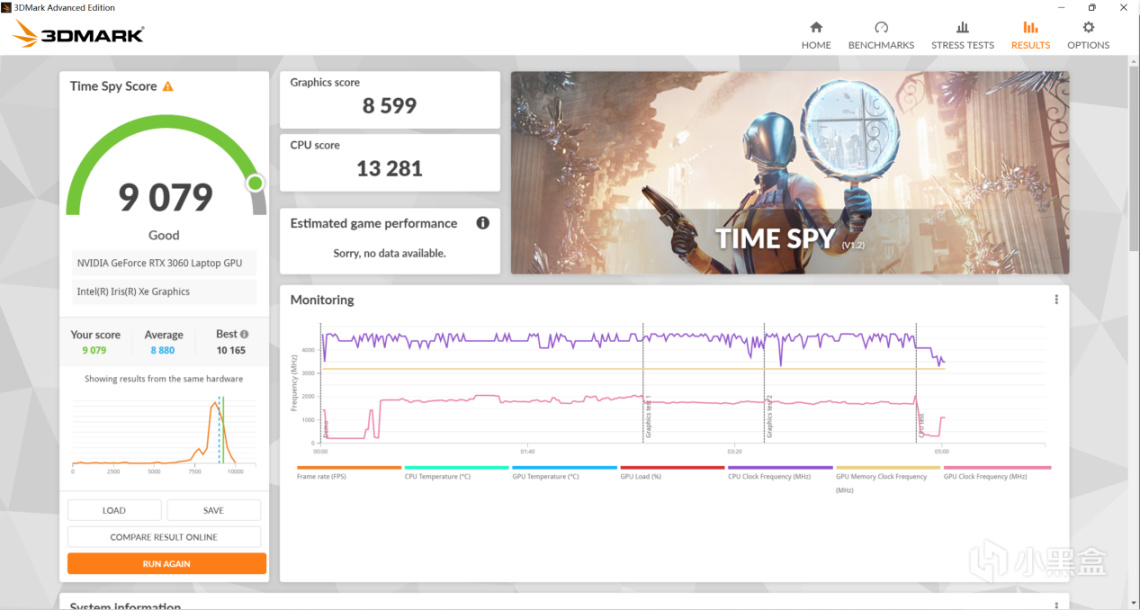Click the Average score 8 880
Image resolution: width=1140 pixels, height=610 pixels.
coord(163,350)
